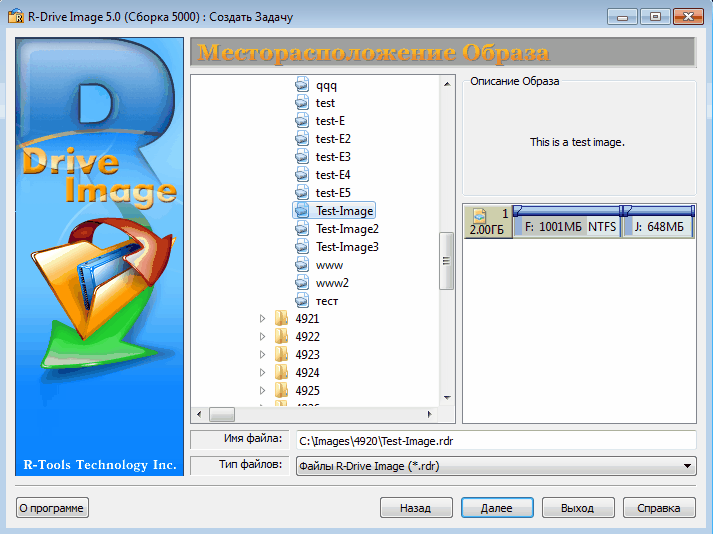
Task: Click the test image file icon
Action: 302,103
